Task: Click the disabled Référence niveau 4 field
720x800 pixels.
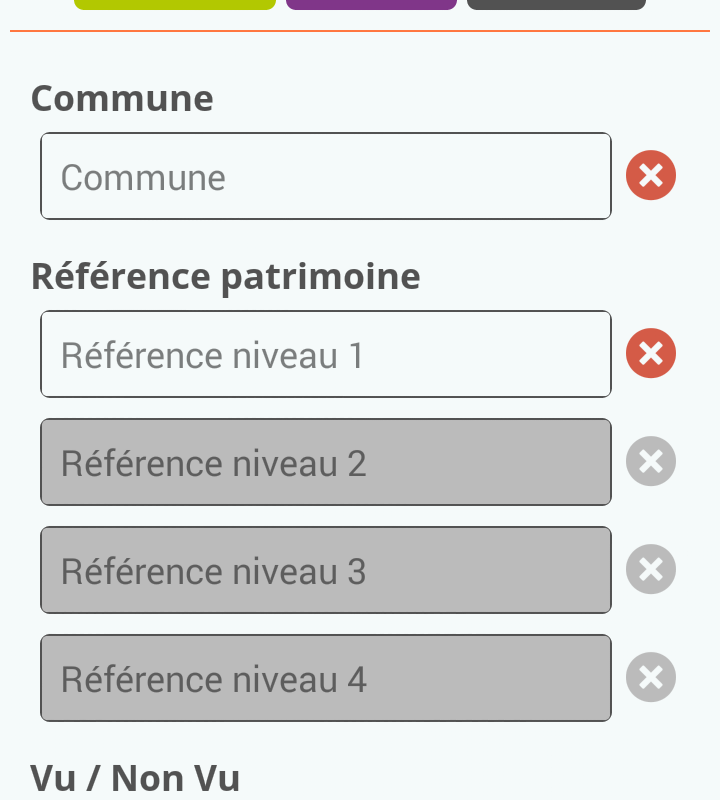Action: (326, 678)
